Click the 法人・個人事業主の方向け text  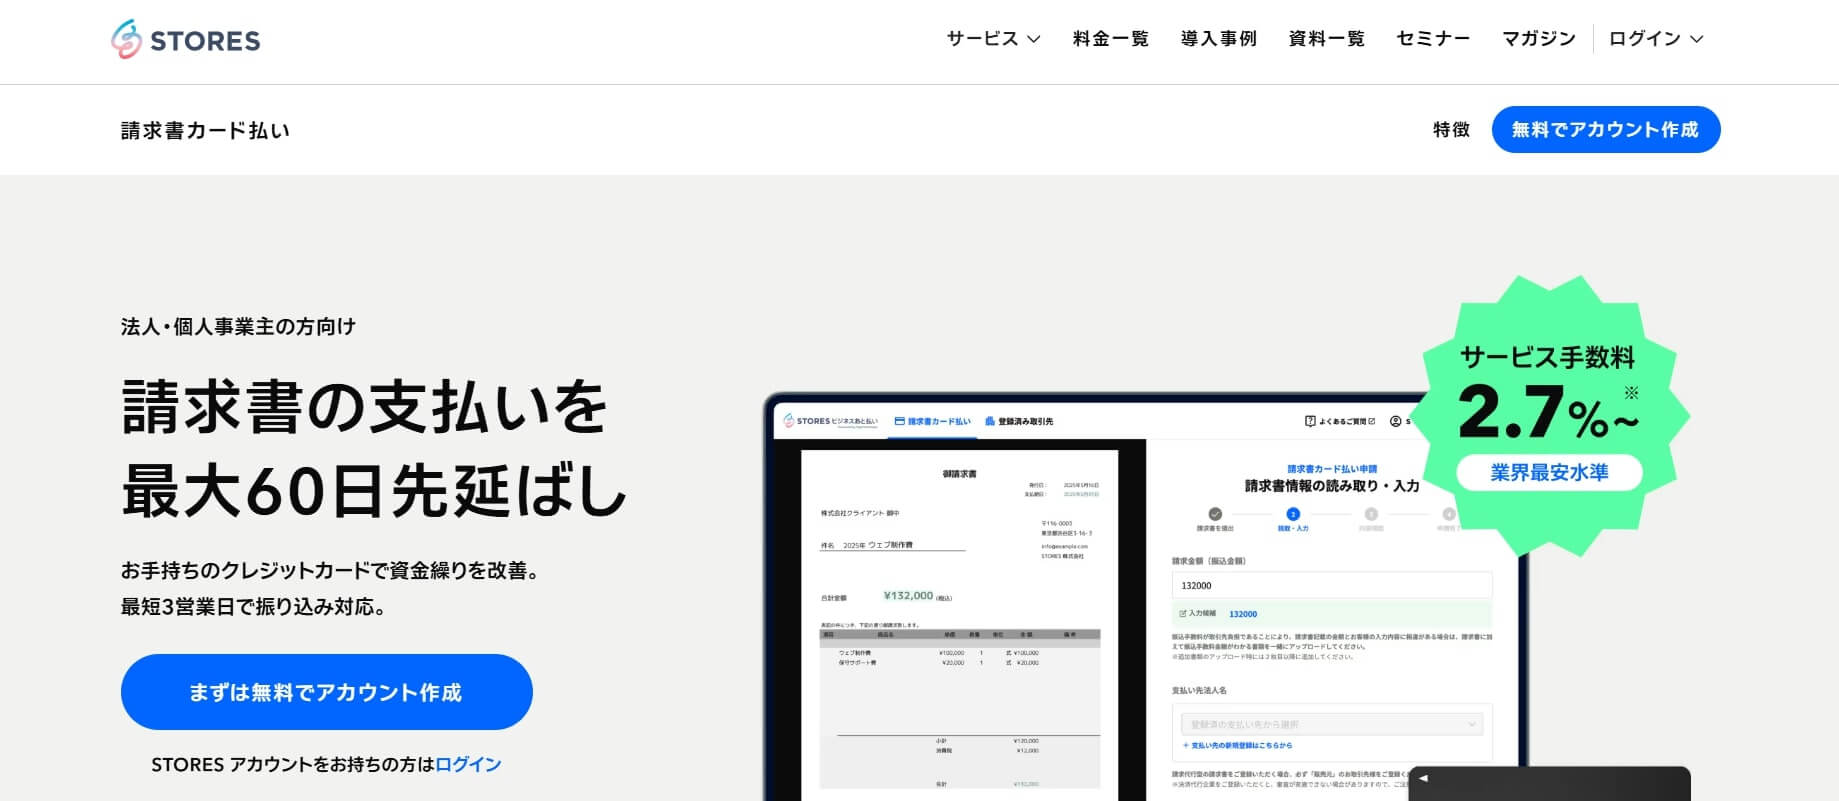tap(238, 327)
